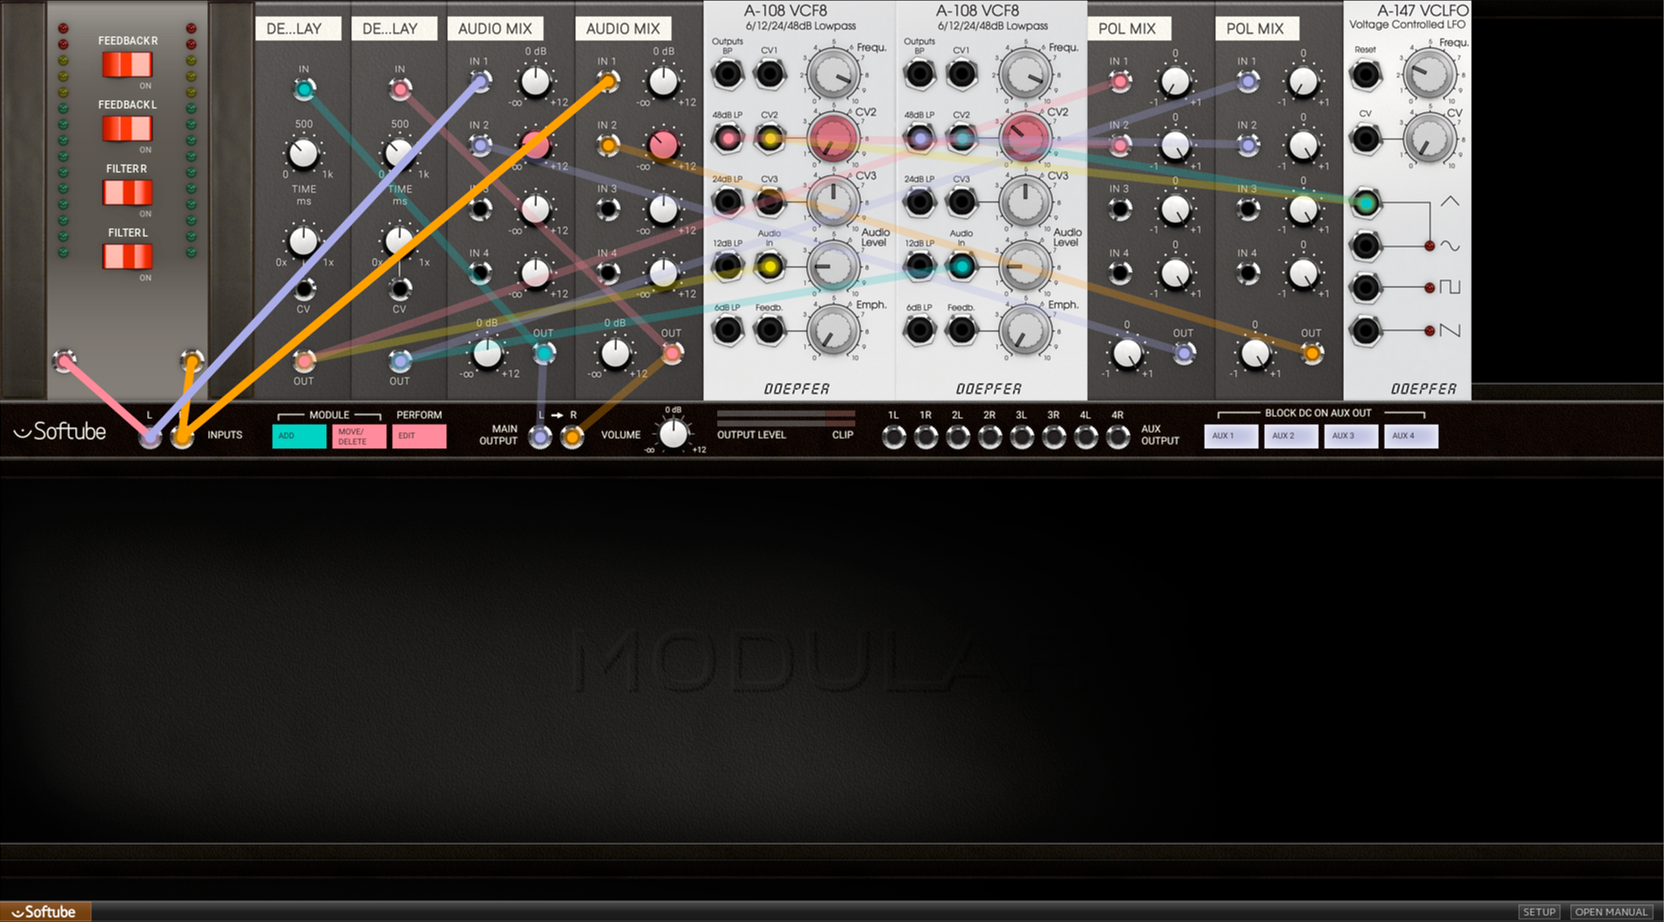
Task: Click the Frequ. knob on the A-147 VCLFO
Action: (1429, 74)
